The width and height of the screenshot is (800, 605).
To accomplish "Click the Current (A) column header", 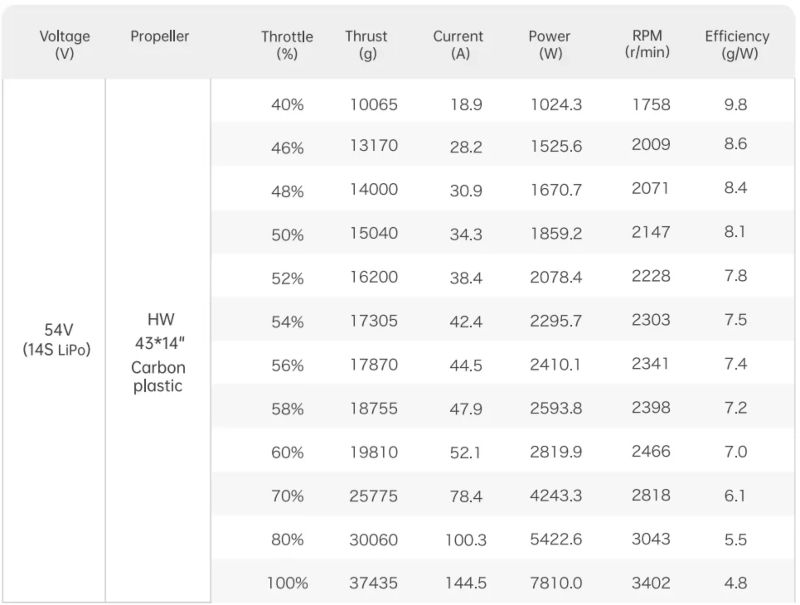I will pyautogui.click(x=459, y=45).
